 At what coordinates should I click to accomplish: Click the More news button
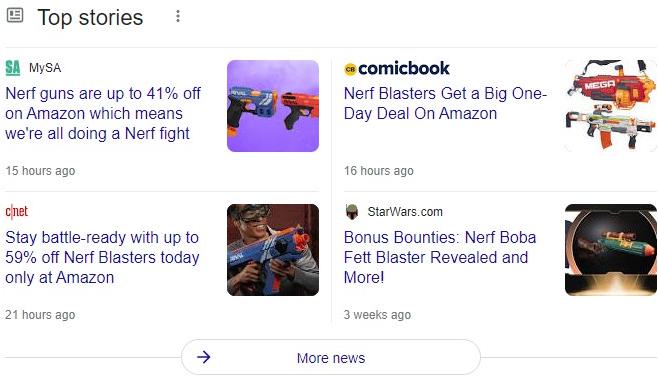coord(331,357)
